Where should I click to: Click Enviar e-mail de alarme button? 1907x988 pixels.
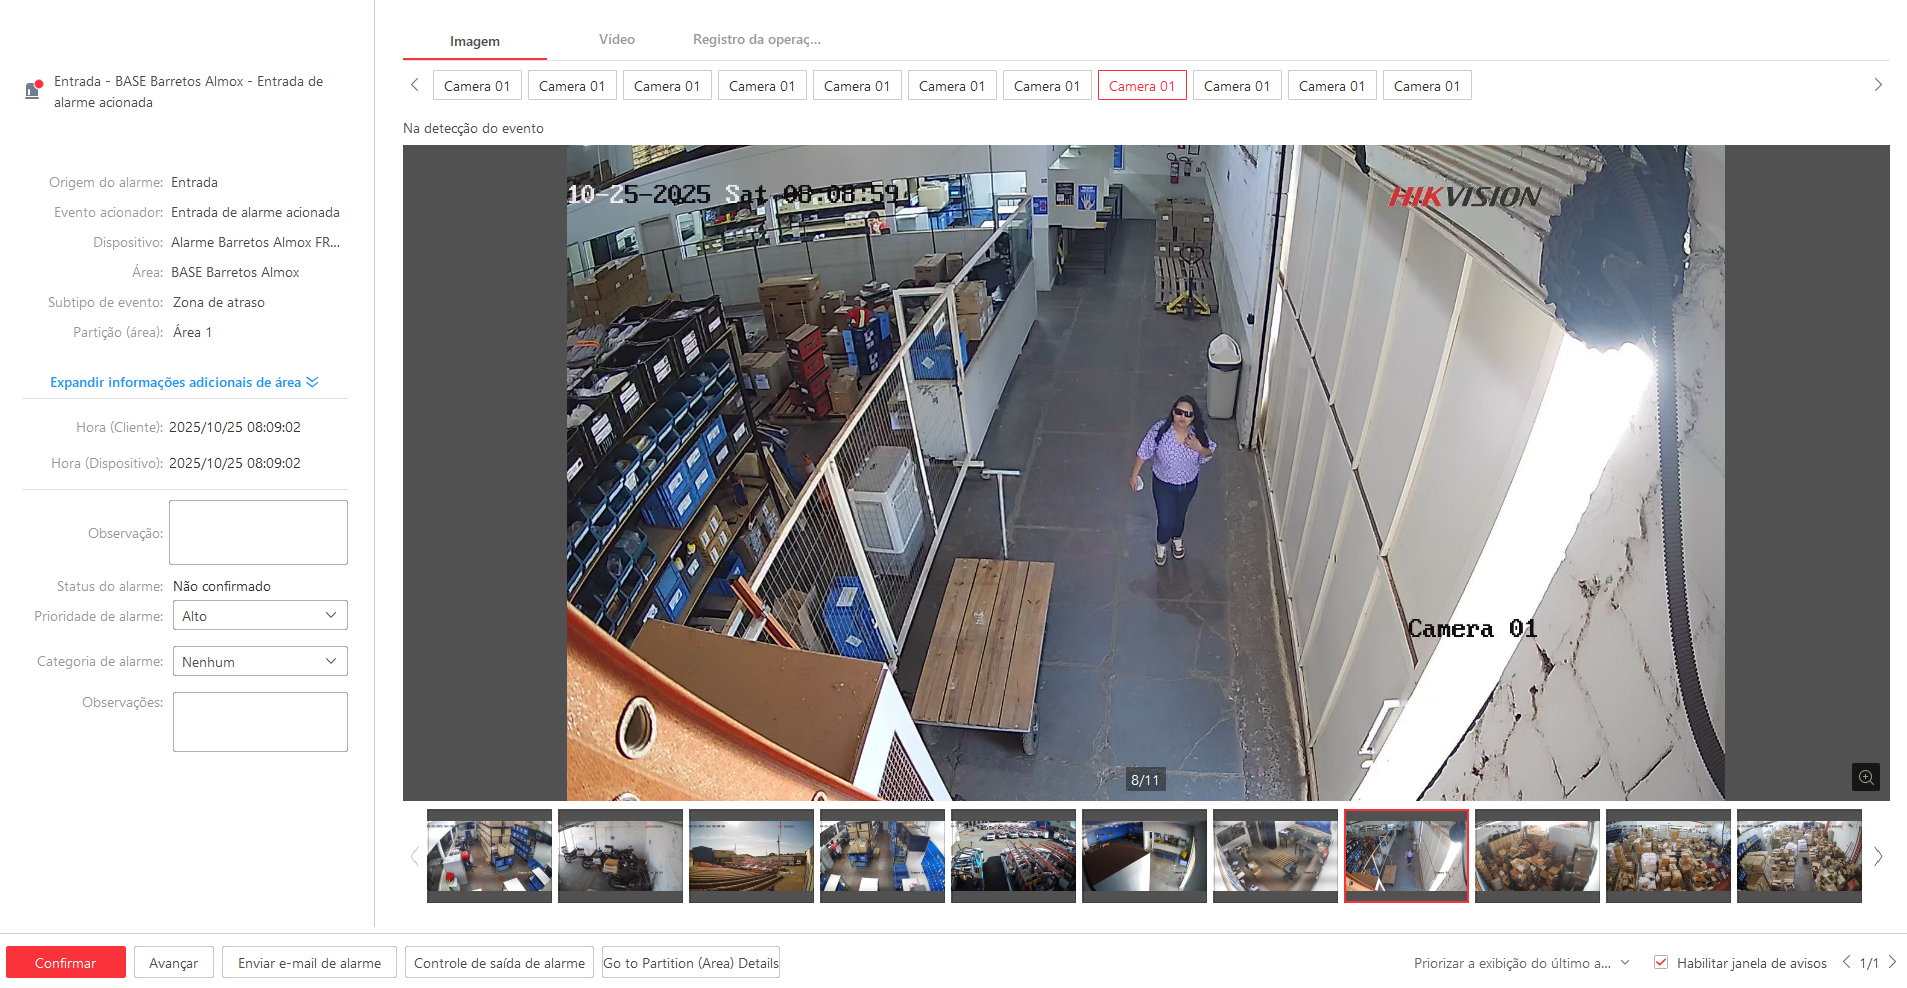(x=309, y=963)
